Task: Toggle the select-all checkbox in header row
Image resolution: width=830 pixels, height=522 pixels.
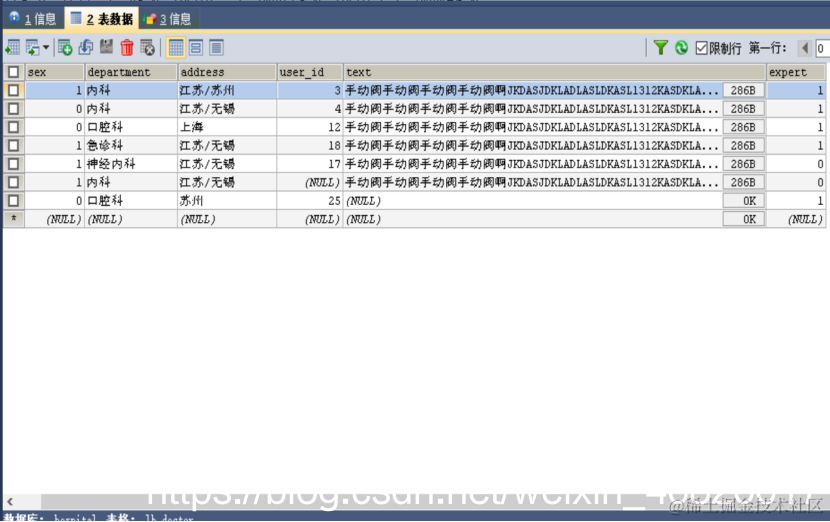Action: click(x=14, y=72)
